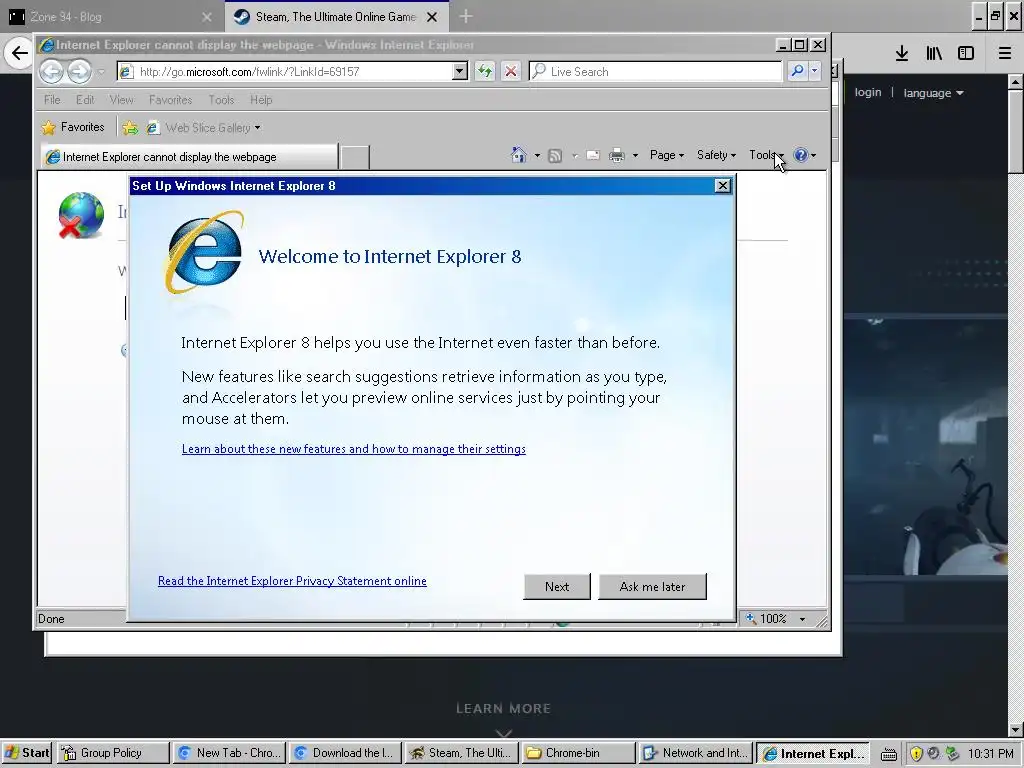Image resolution: width=1024 pixels, height=768 pixels.
Task: Click the Next button
Action: coord(557,586)
